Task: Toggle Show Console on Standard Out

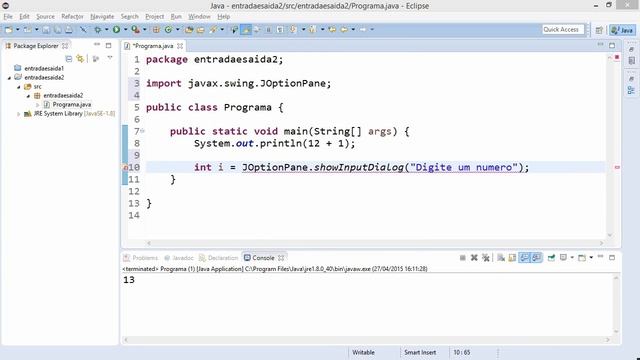Action: (524, 258)
